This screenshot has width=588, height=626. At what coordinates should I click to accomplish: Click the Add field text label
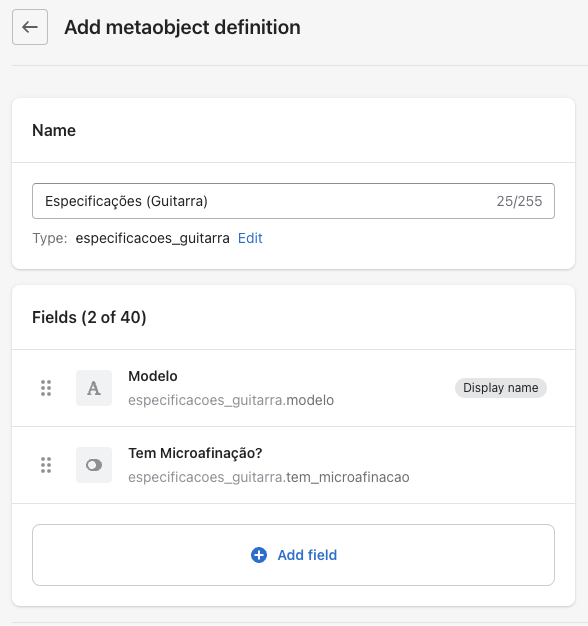(307, 555)
